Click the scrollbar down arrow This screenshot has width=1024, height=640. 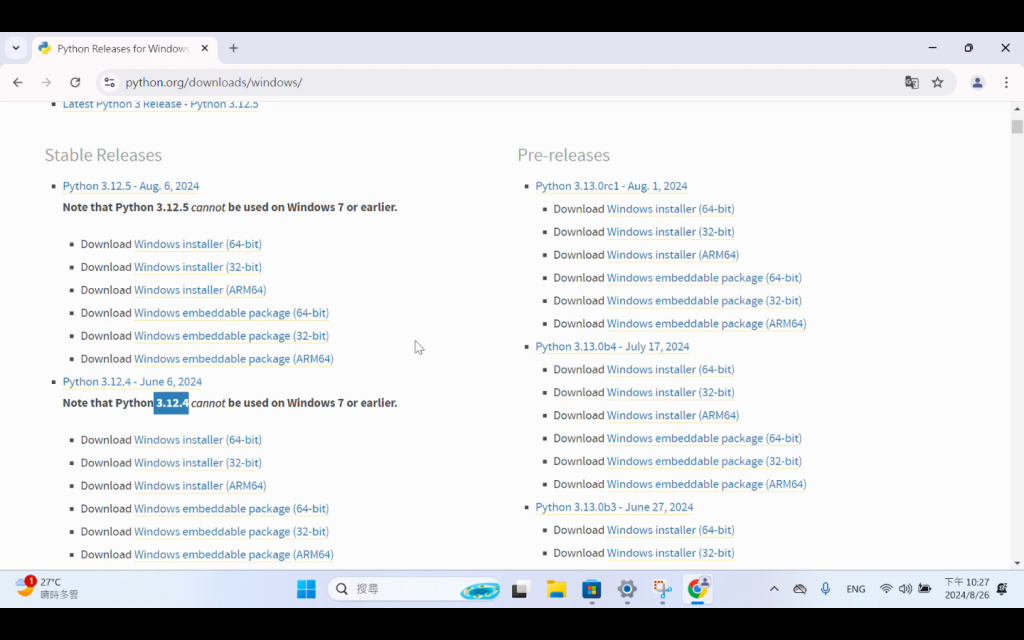(x=1017, y=563)
